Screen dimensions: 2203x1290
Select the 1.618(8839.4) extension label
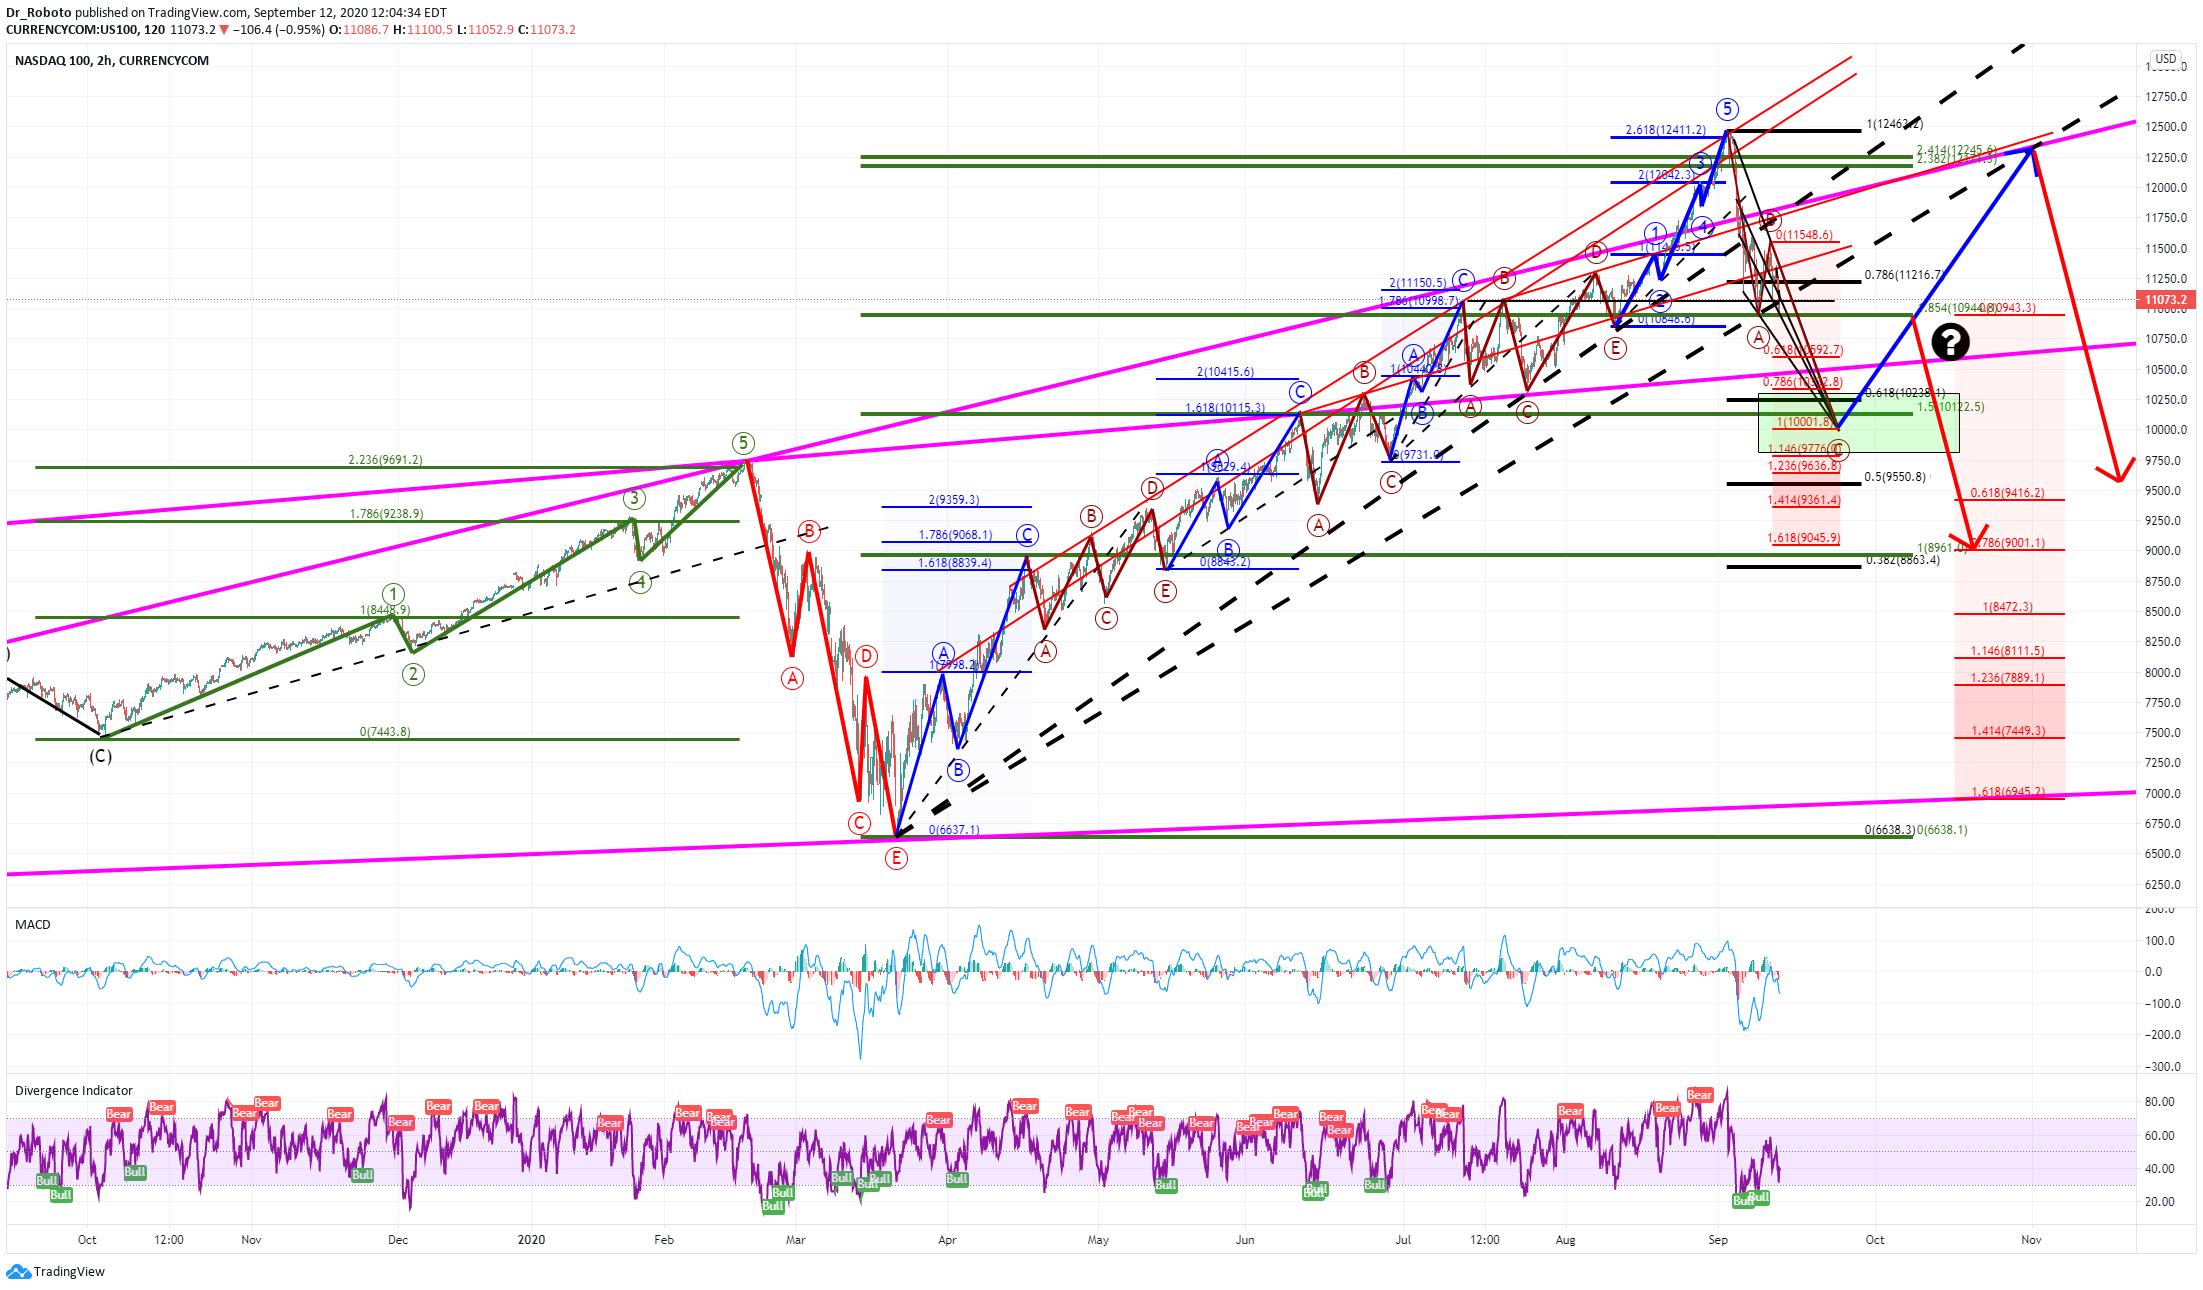(955, 563)
